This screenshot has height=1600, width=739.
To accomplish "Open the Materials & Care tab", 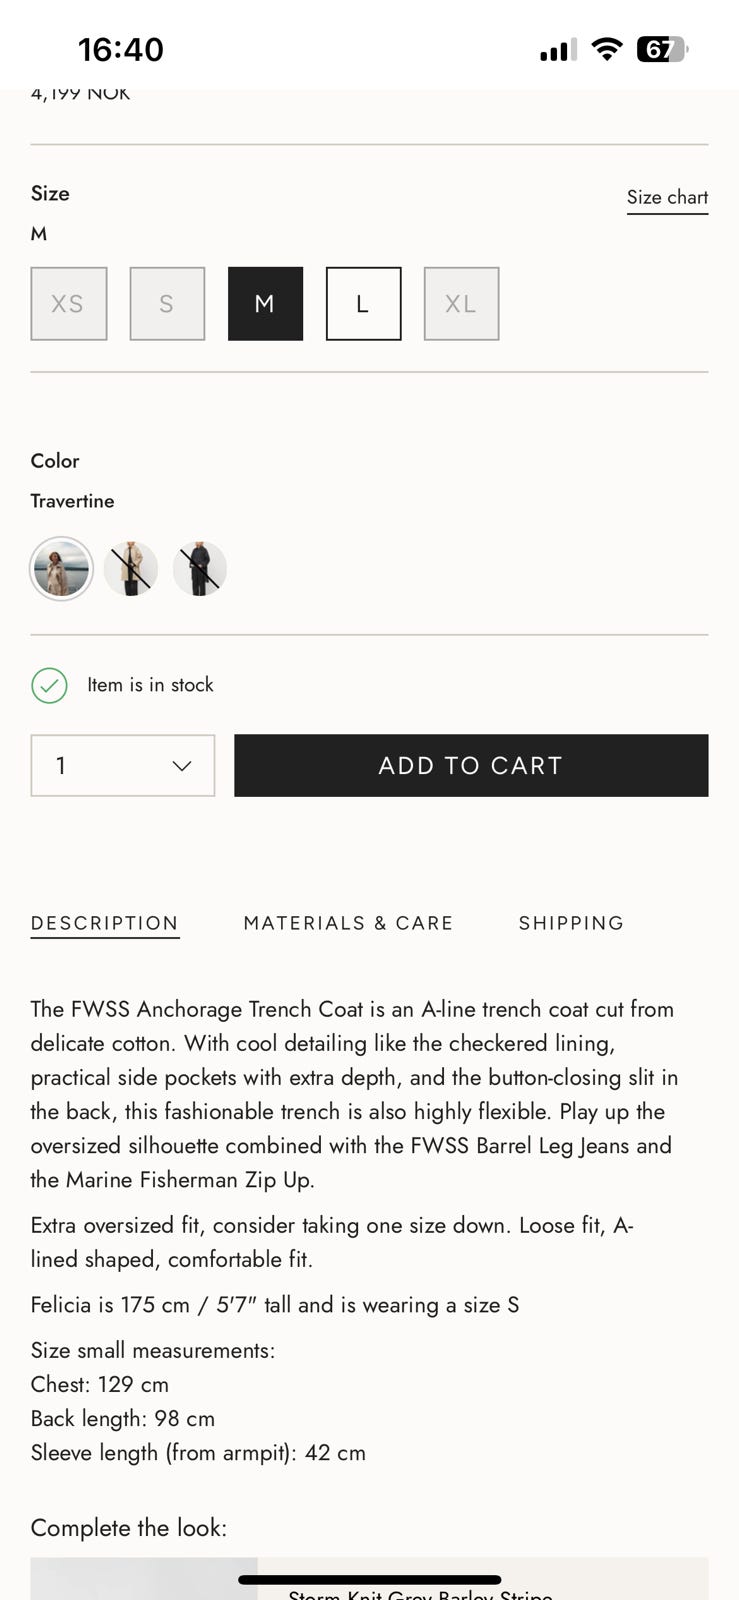I will (x=348, y=923).
